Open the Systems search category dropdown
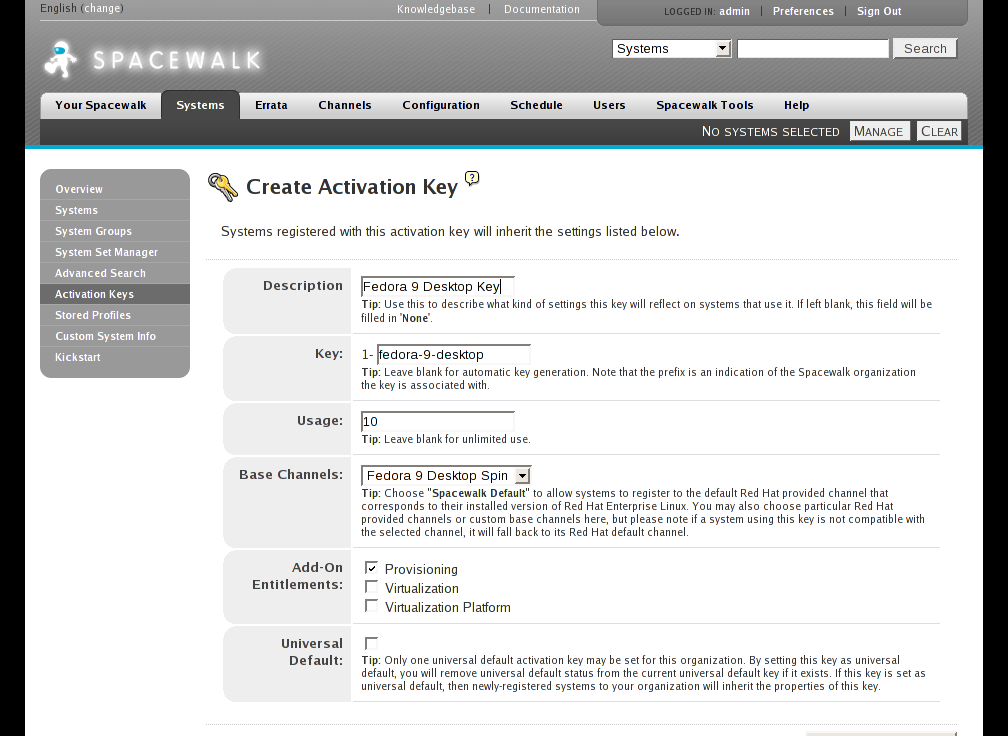This screenshot has width=1008, height=736. pos(672,49)
